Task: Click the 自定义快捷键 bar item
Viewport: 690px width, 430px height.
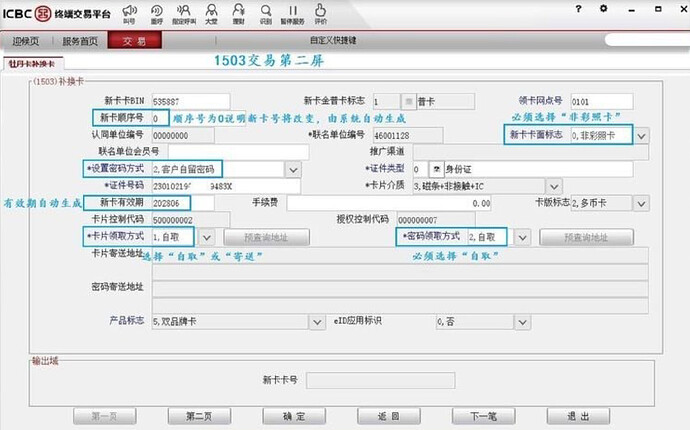Action: (333, 40)
